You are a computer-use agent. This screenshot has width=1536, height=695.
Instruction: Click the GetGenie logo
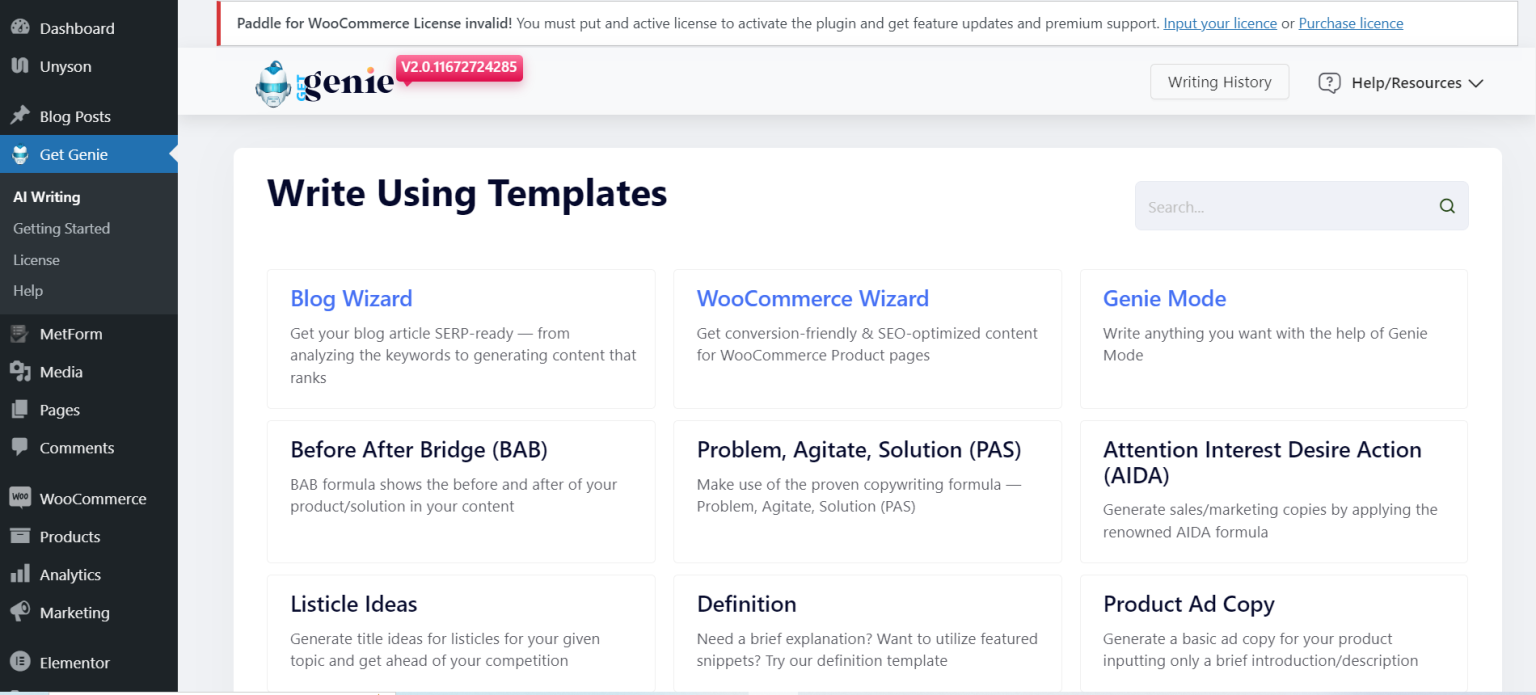click(325, 84)
